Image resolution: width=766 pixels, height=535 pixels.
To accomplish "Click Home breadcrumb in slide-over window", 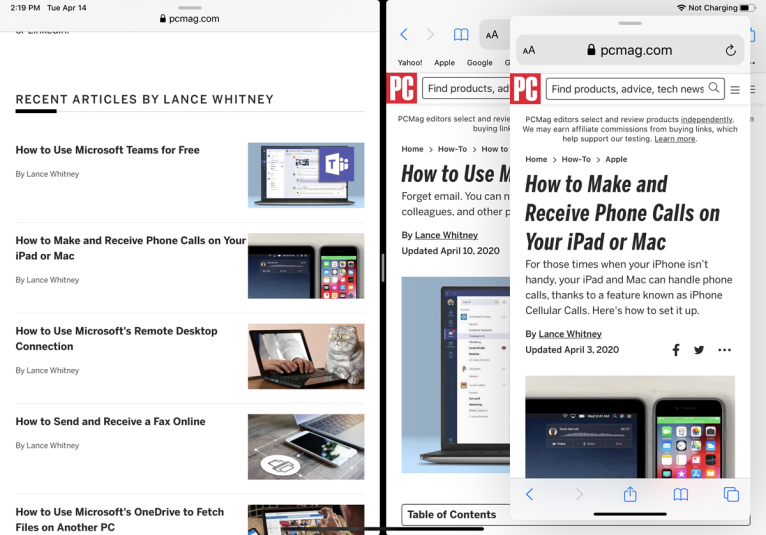I will (536, 159).
